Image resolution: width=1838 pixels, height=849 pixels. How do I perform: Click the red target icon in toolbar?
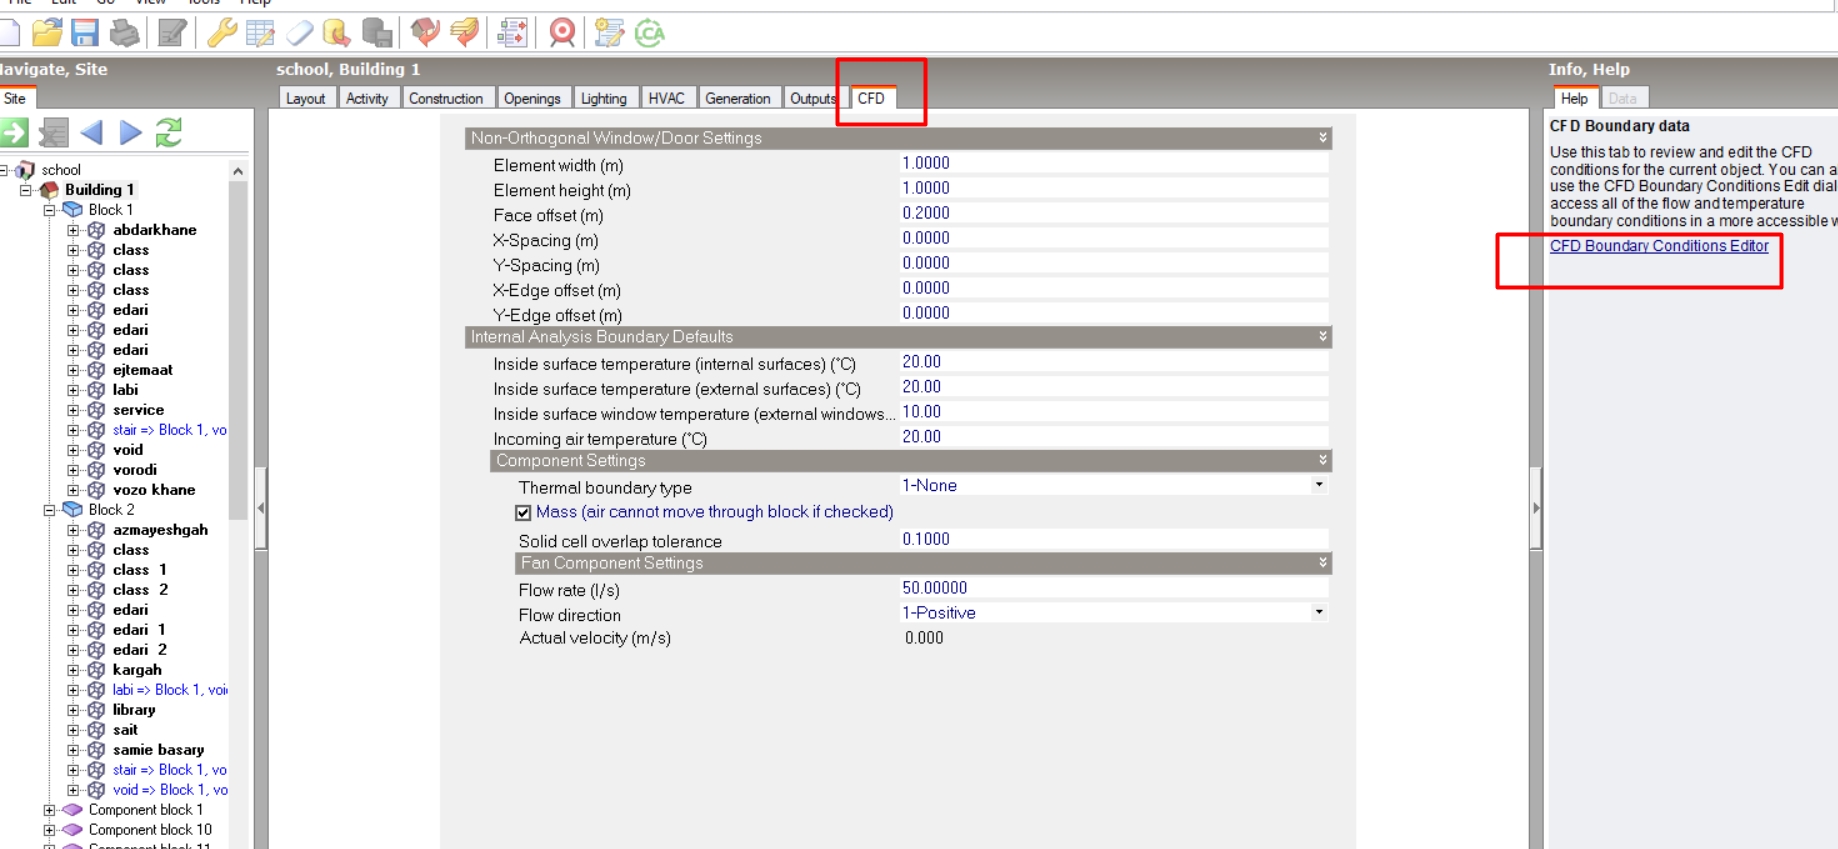coord(562,33)
